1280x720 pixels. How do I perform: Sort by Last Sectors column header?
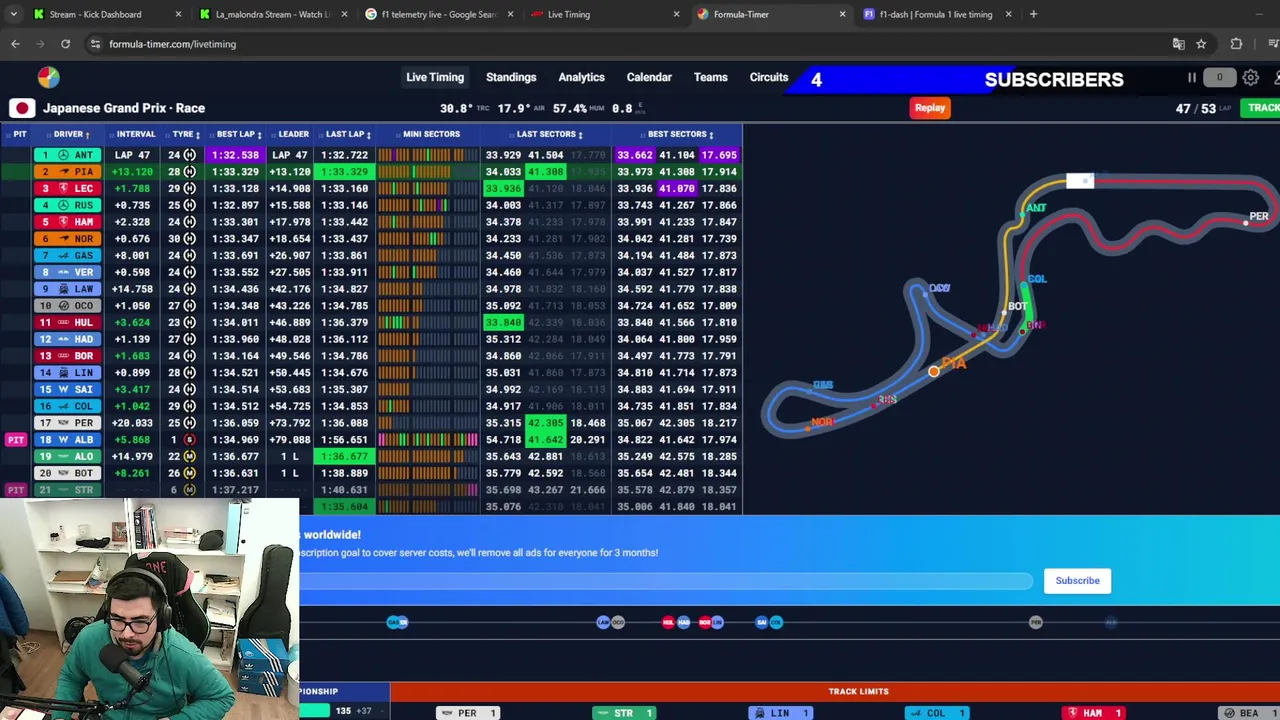click(x=549, y=134)
